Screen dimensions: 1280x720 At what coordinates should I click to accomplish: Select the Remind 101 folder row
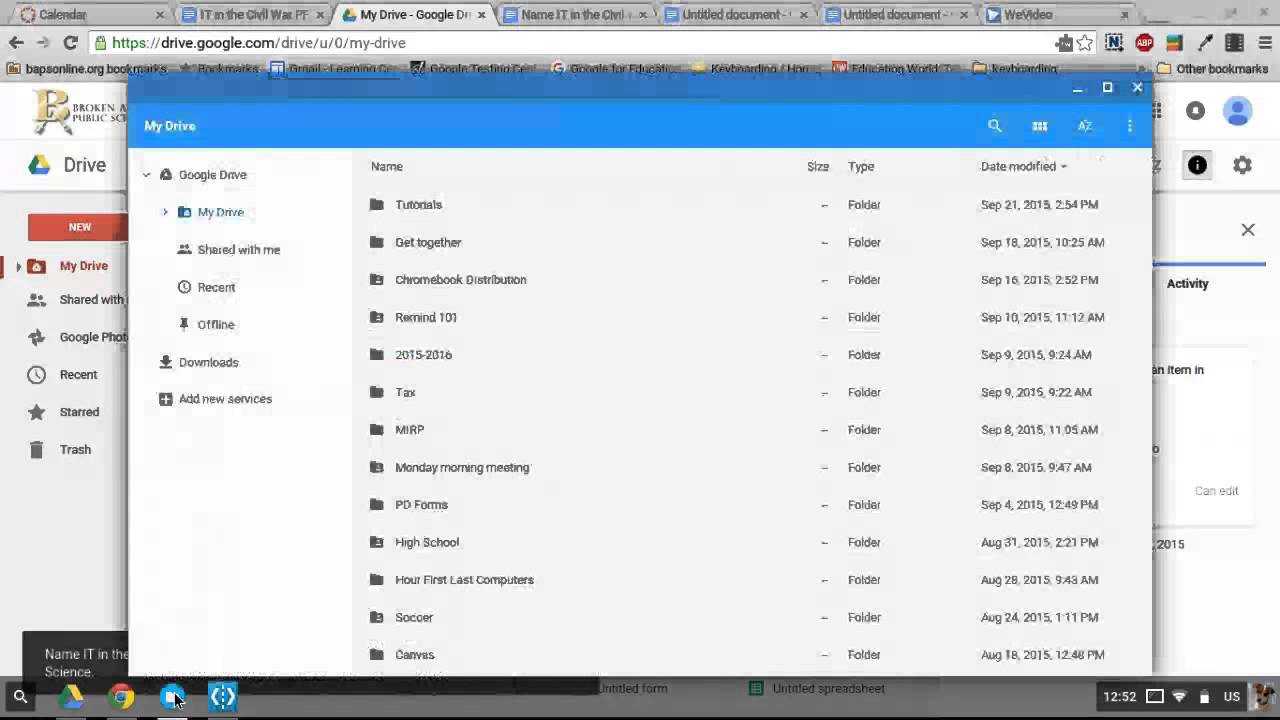point(752,317)
